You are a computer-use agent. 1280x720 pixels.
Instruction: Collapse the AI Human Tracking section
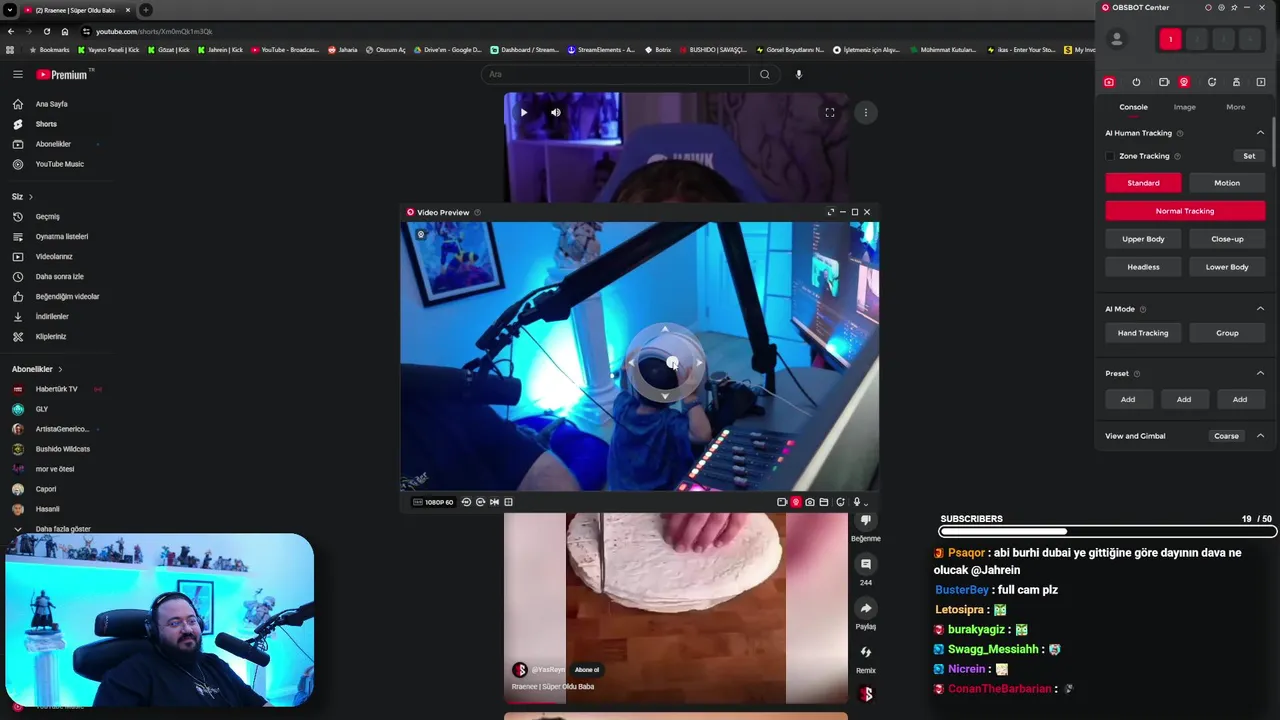coord(1260,133)
